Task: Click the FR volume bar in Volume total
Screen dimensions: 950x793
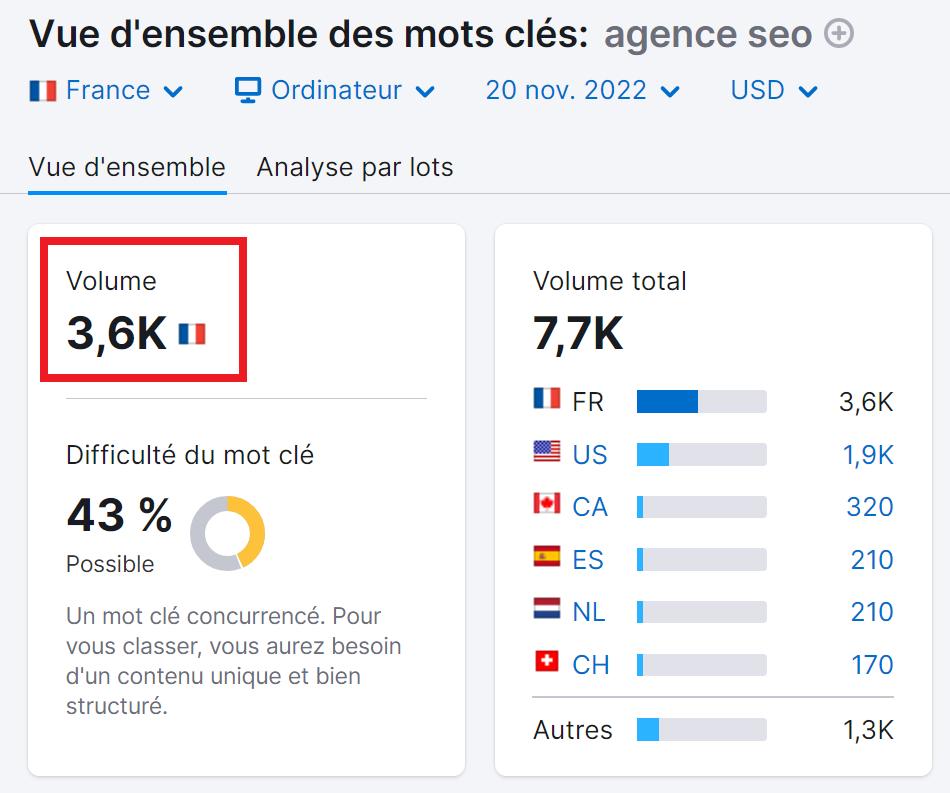Action: tap(701, 401)
